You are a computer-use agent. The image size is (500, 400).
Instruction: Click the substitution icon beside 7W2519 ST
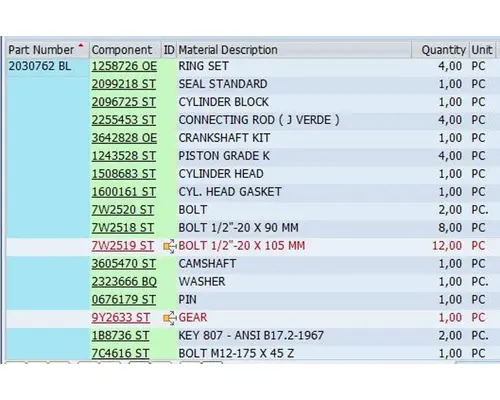pos(170,246)
